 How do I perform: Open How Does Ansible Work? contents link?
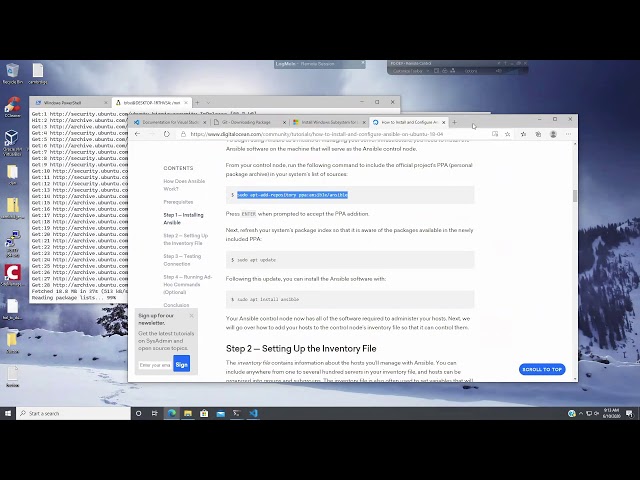(x=184, y=185)
